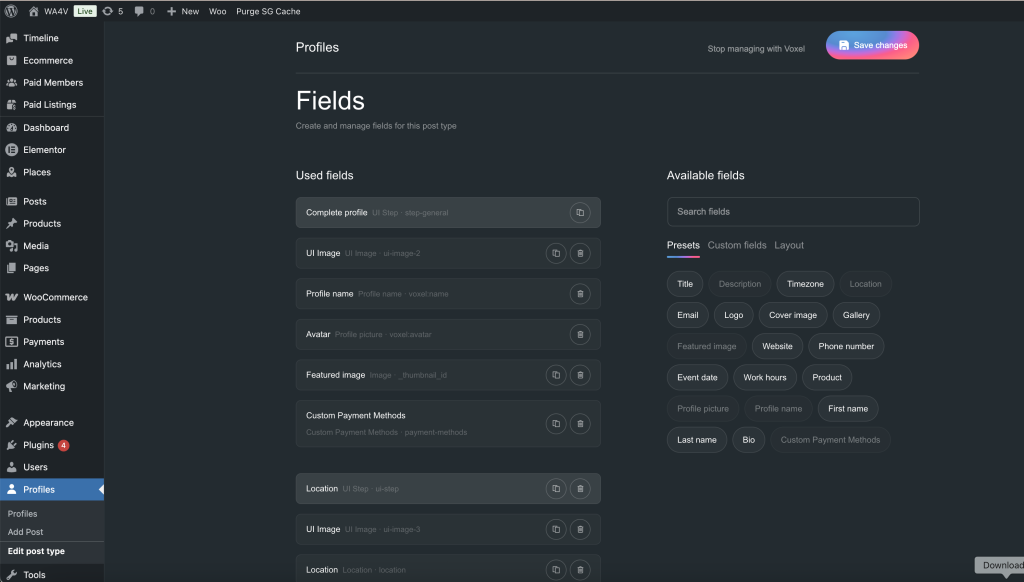The image size is (1024, 582).
Task: Delete the UI Image ui-image-2 field
Action: coord(580,254)
